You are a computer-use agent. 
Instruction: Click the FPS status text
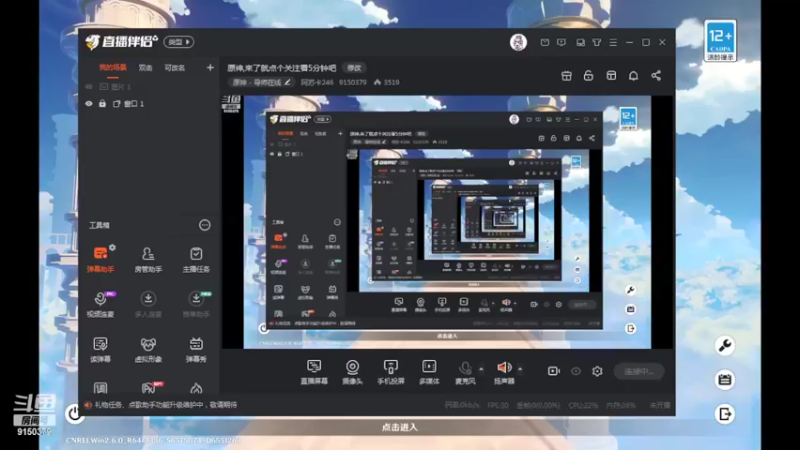[x=498, y=405]
